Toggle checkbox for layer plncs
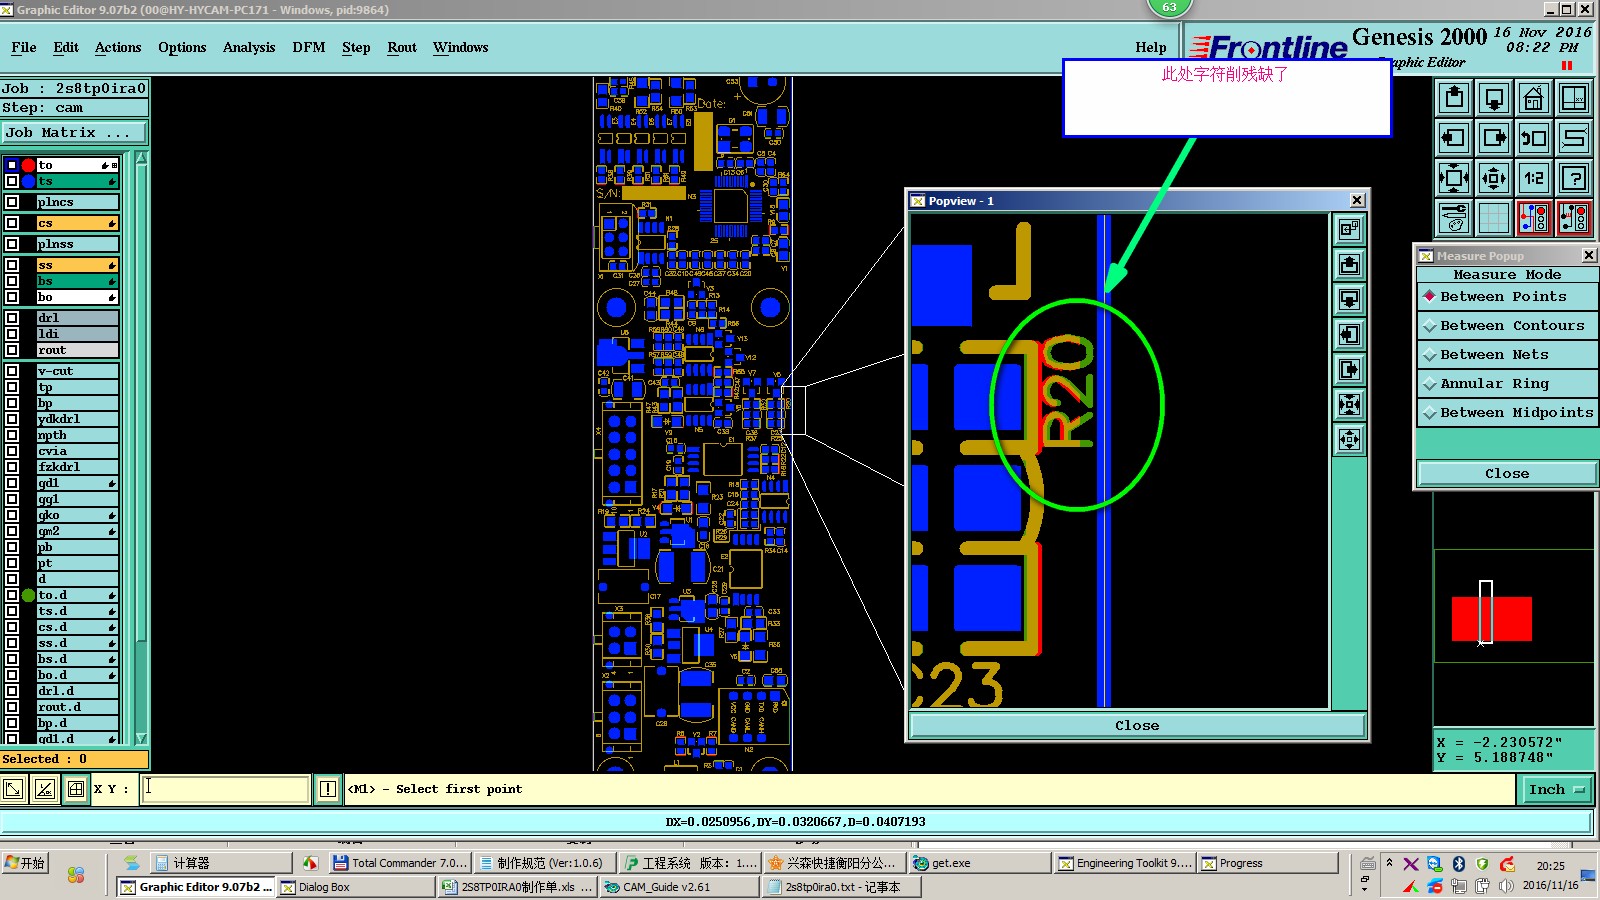This screenshot has width=1600, height=900. click(x=12, y=202)
